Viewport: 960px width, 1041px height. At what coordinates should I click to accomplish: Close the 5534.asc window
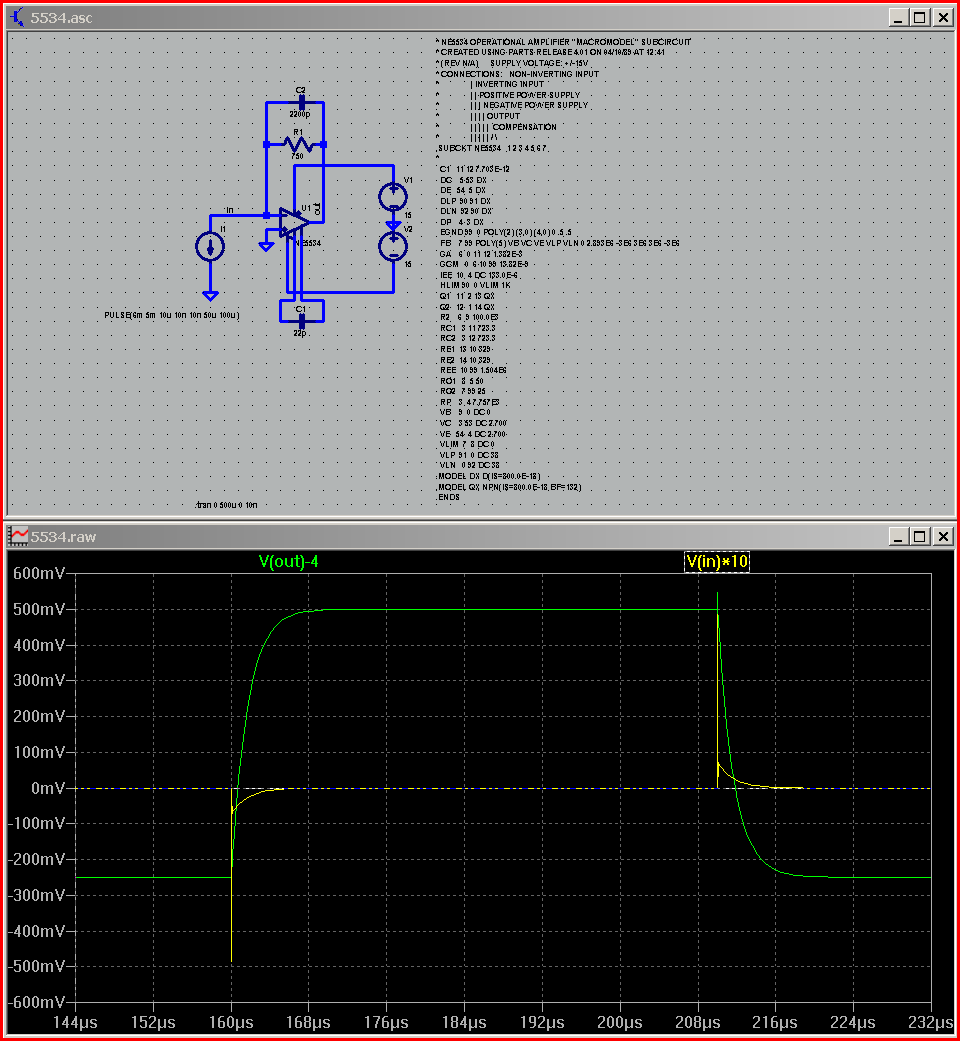[x=943, y=17]
